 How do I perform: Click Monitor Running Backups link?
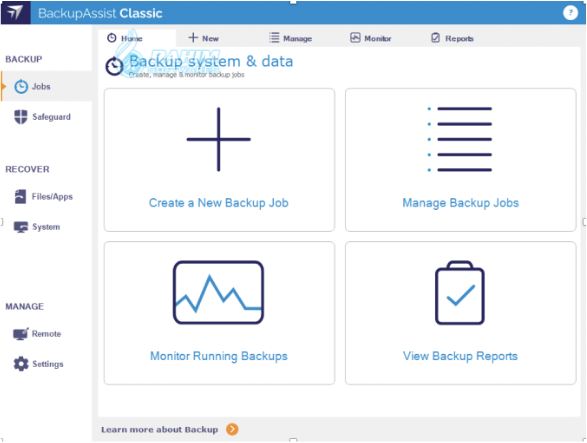coord(219,356)
